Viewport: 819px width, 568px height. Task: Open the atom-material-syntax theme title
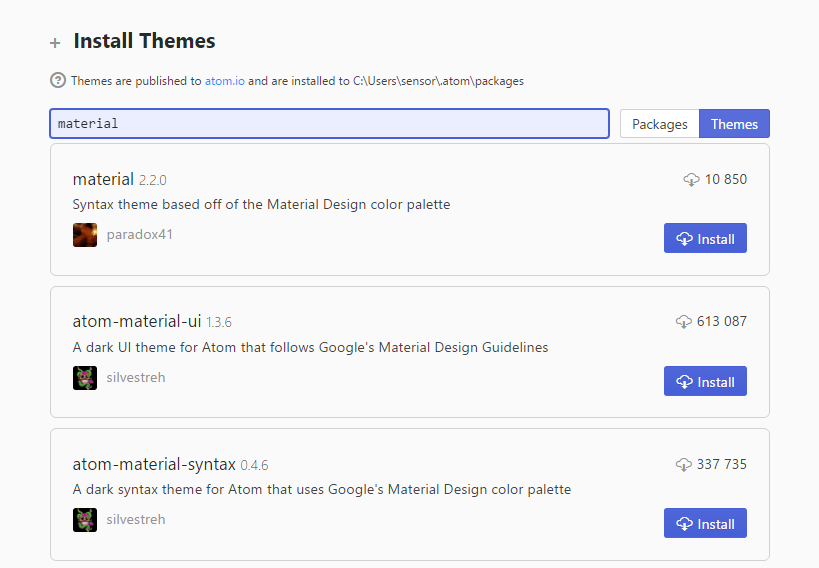(154, 464)
